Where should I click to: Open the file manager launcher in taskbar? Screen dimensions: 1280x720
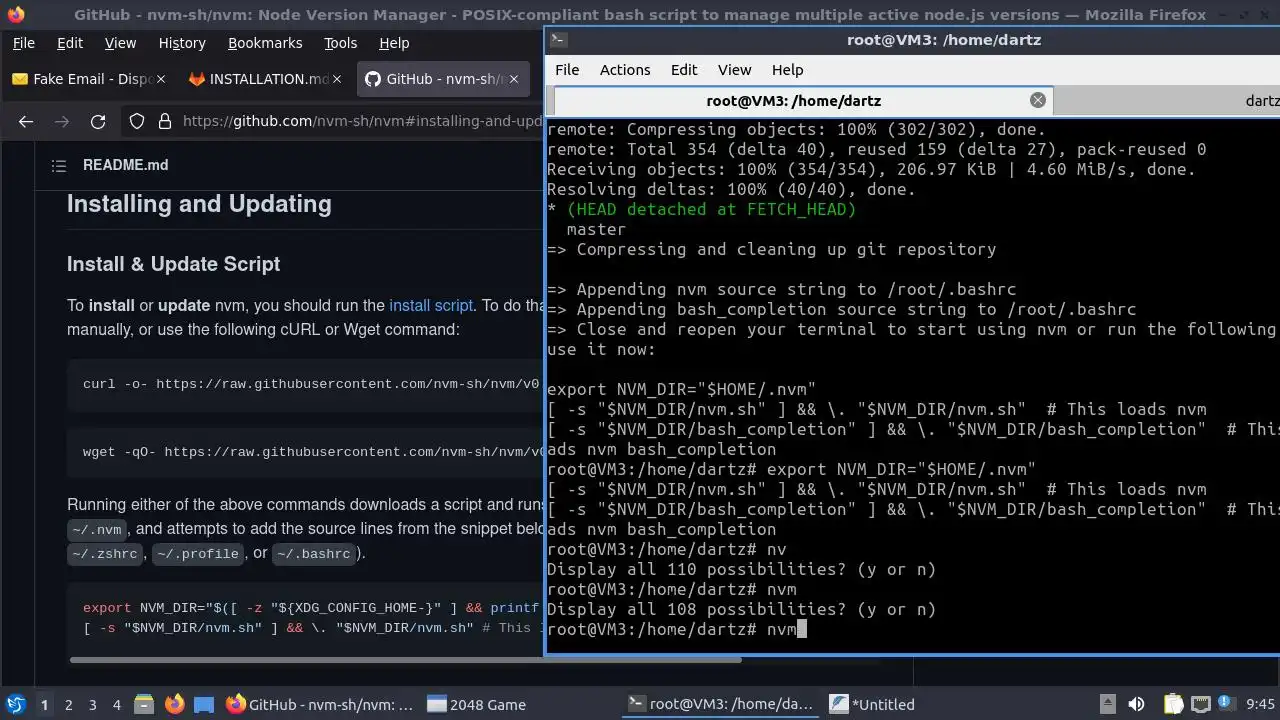[143, 704]
